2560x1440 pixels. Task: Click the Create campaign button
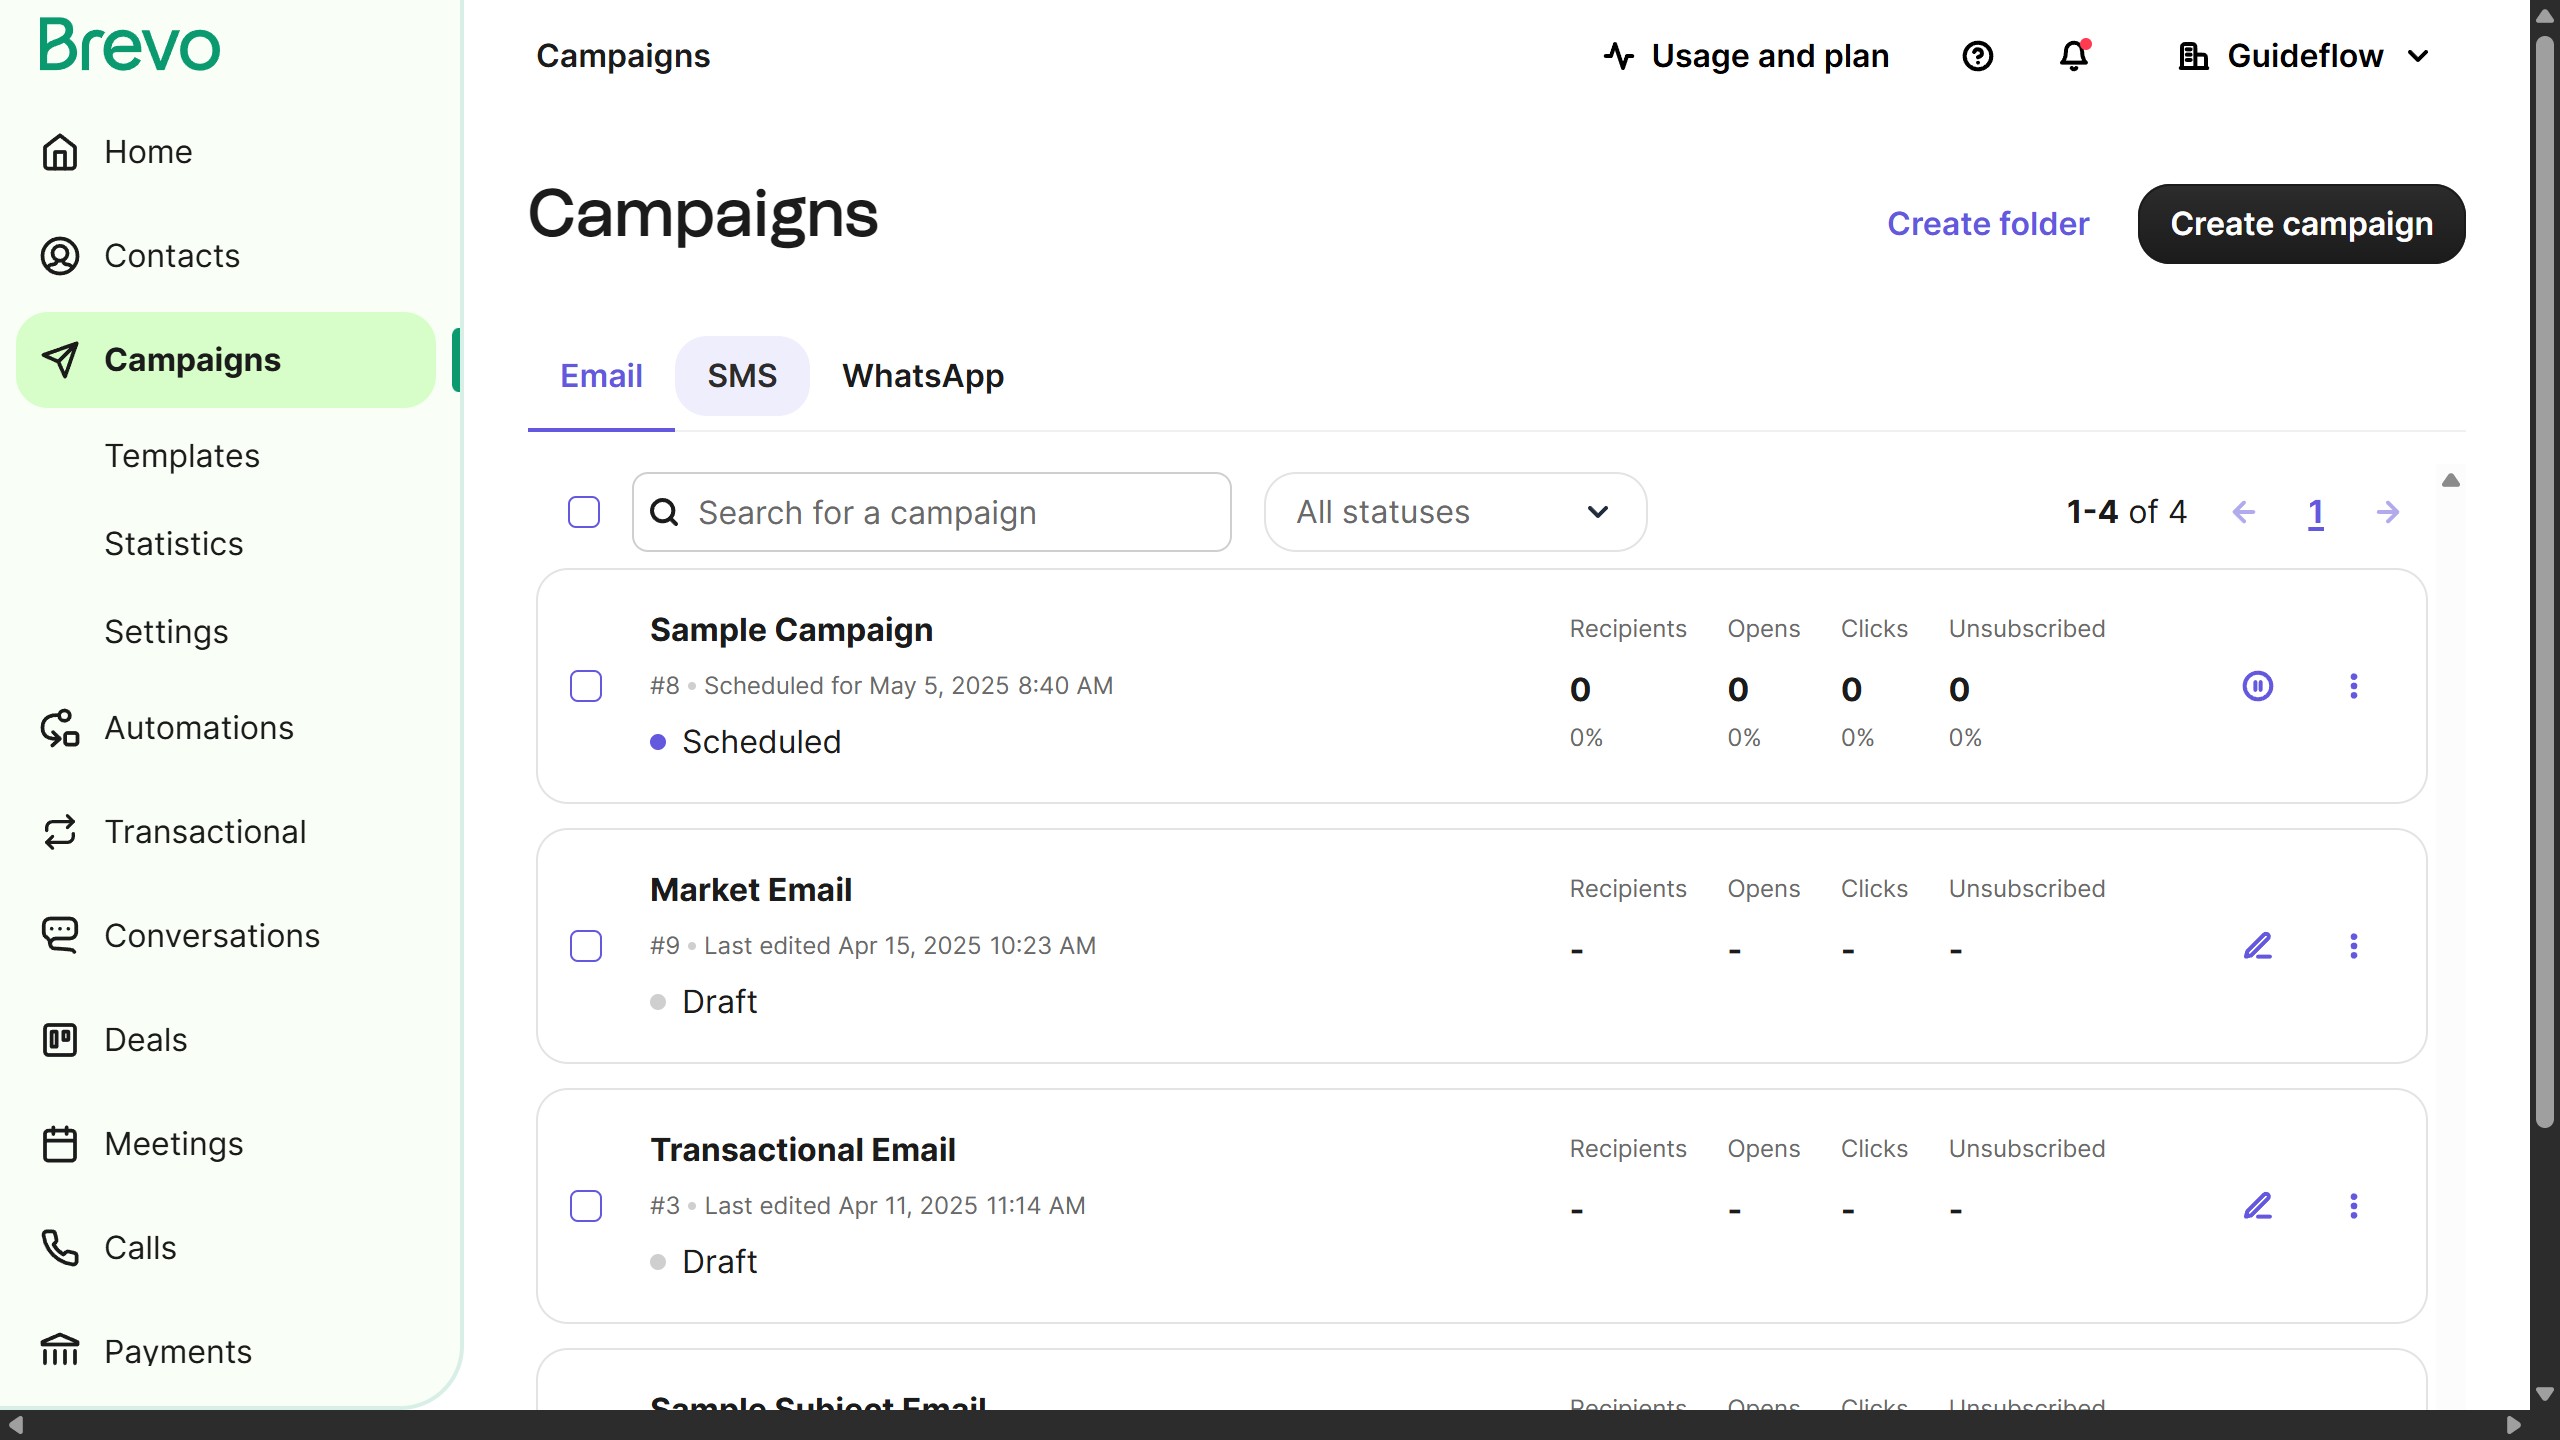[2301, 224]
